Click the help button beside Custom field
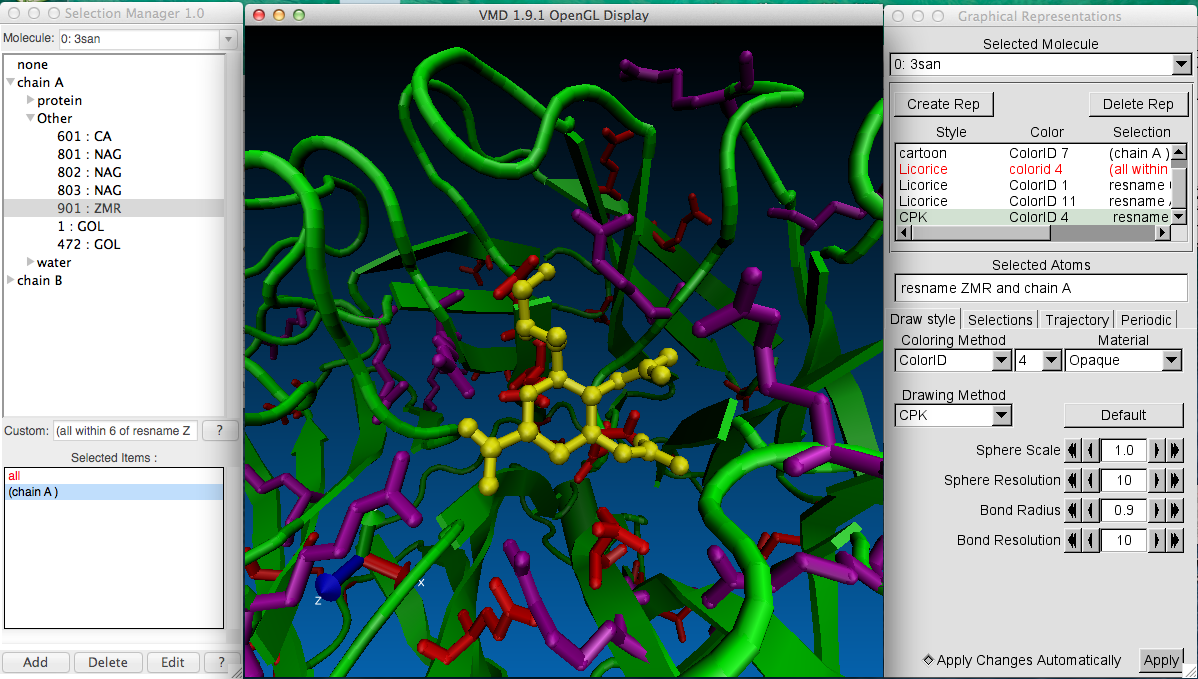The width and height of the screenshot is (1198, 679). pyautogui.click(x=220, y=431)
